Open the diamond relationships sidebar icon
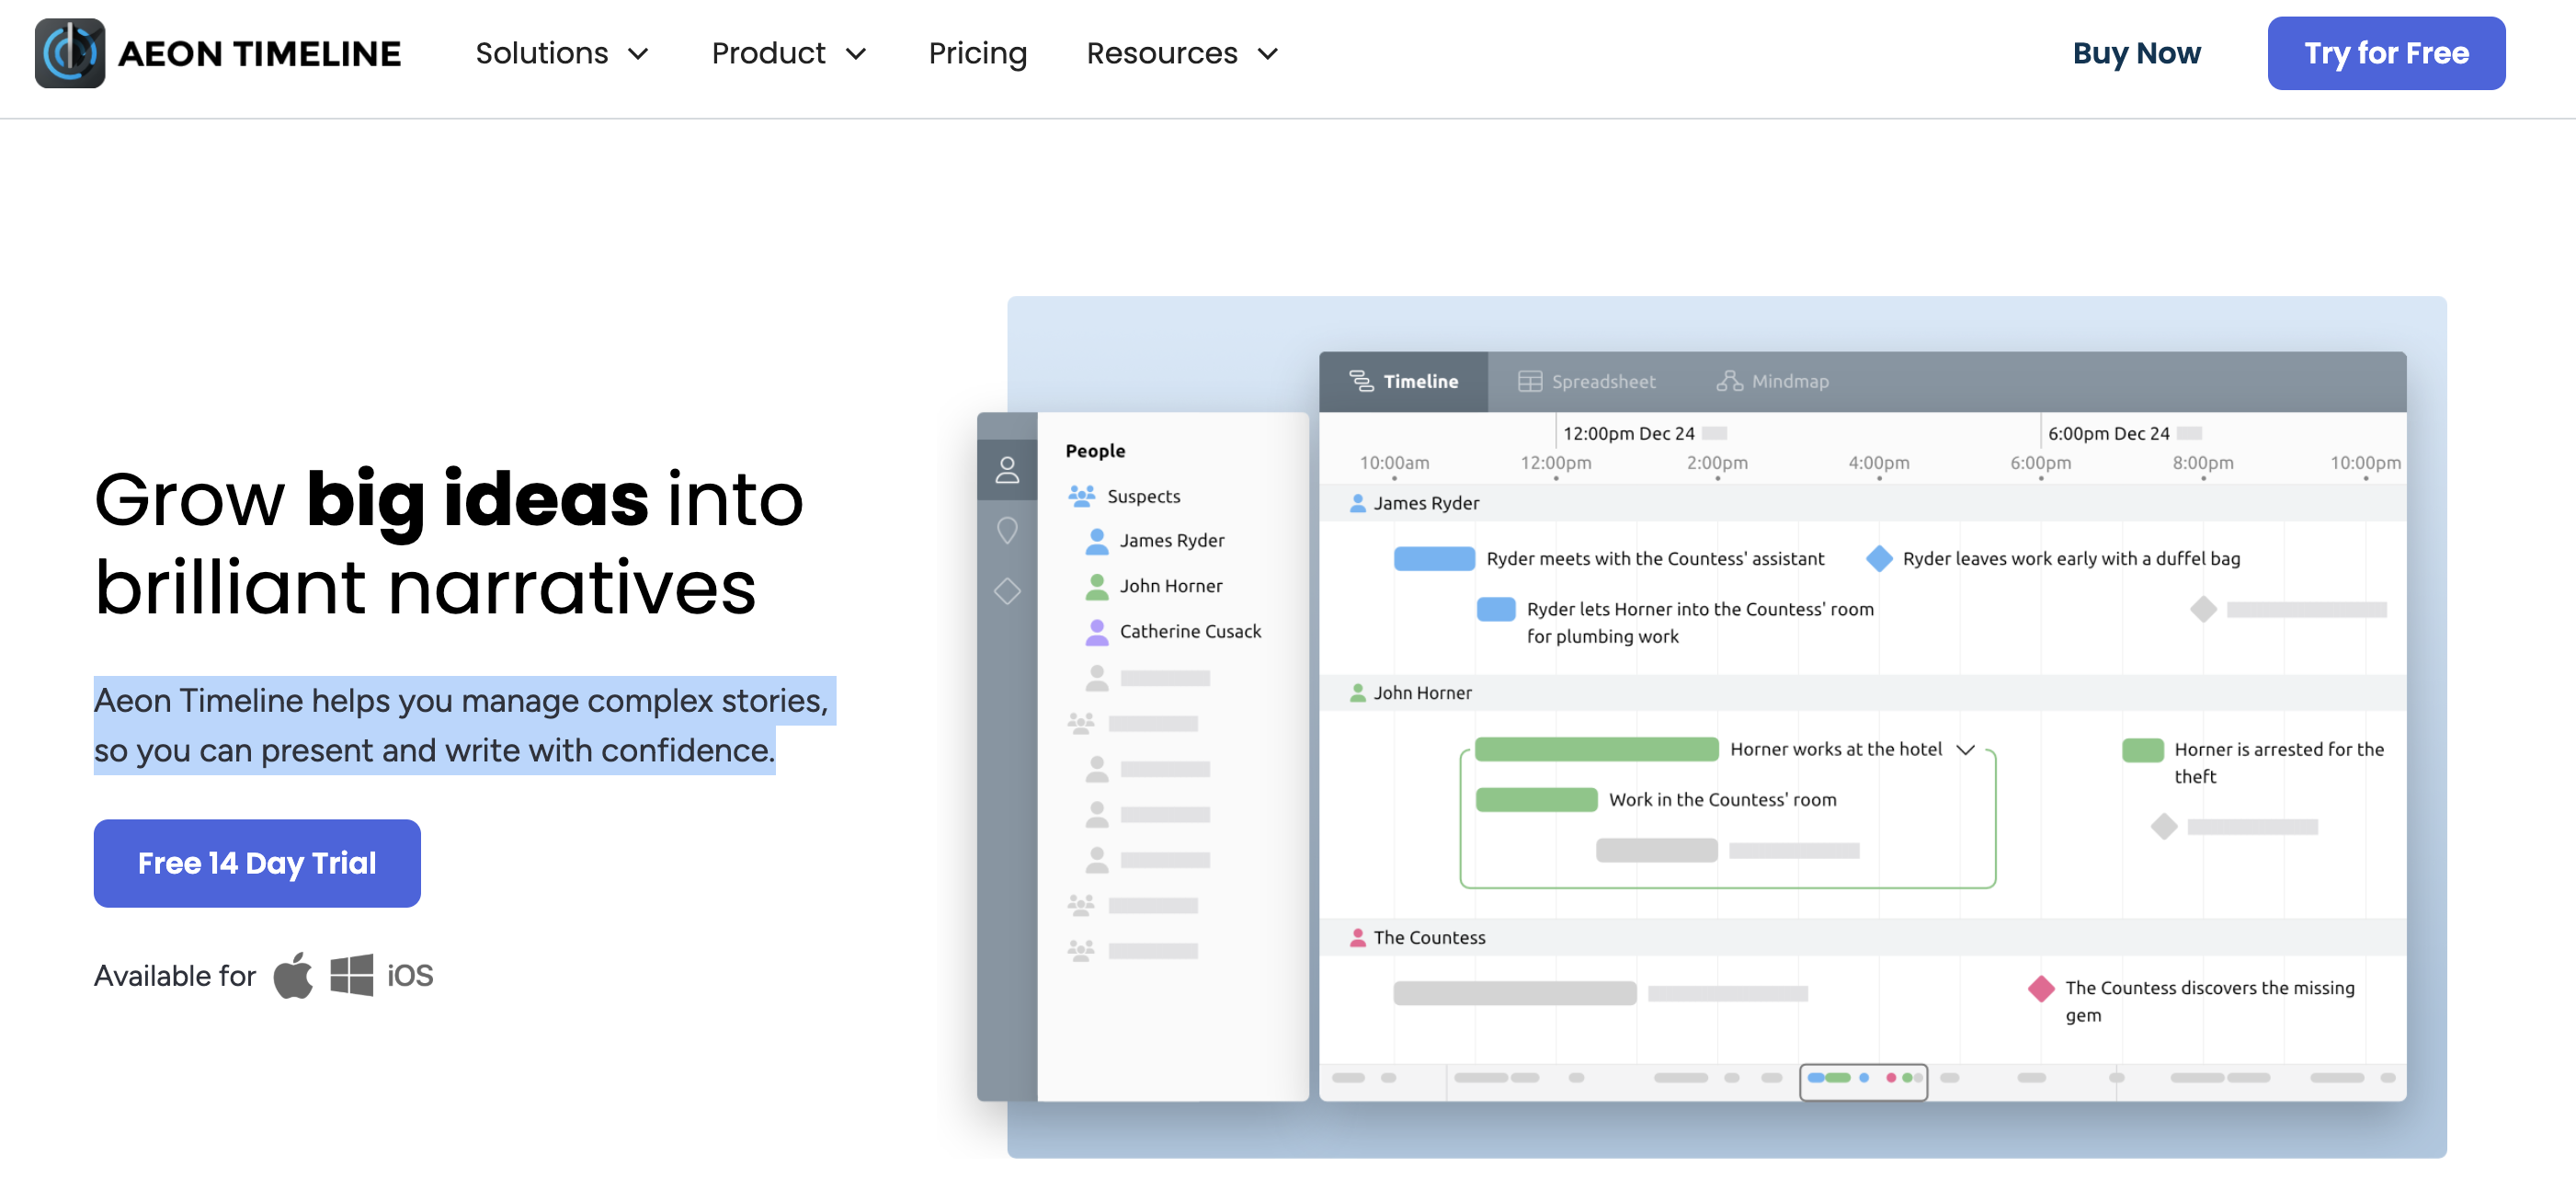The height and width of the screenshot is (1190, 2576). [x=1007, y=592]
